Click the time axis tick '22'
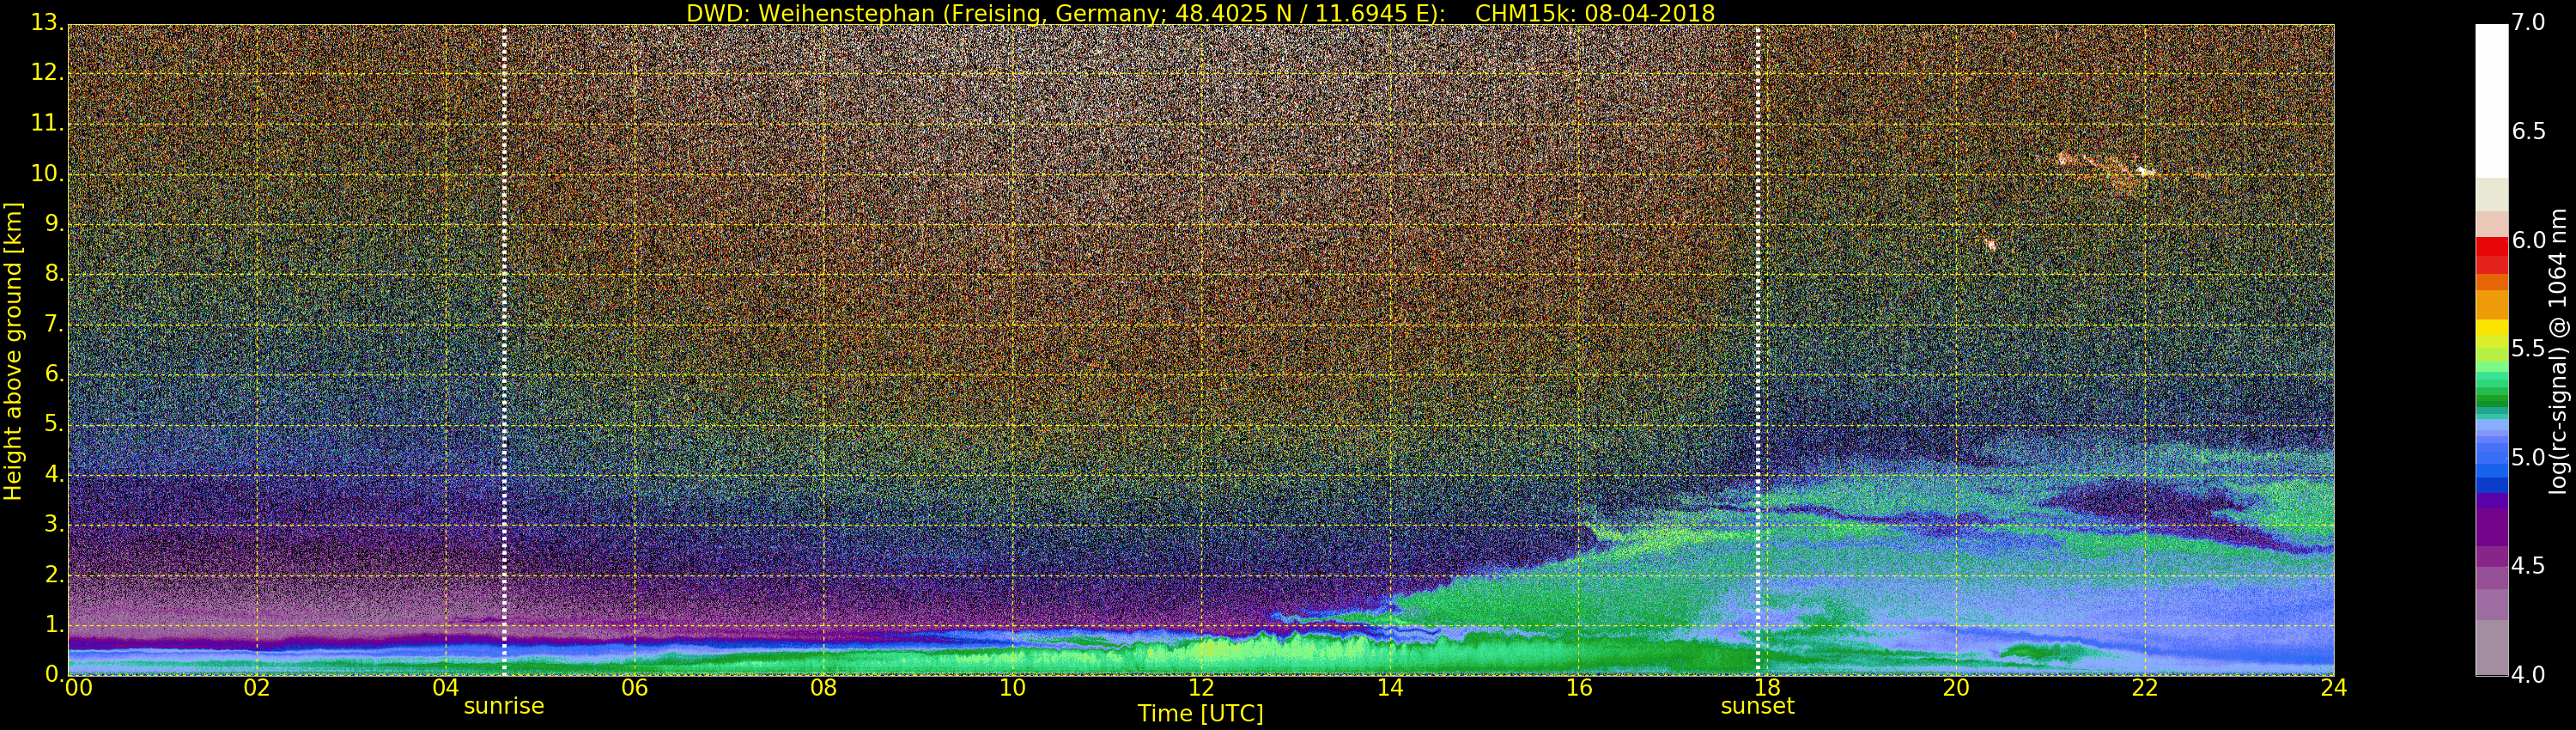The height and width of the screenshot is (730, 2576). coord(2145,688)
